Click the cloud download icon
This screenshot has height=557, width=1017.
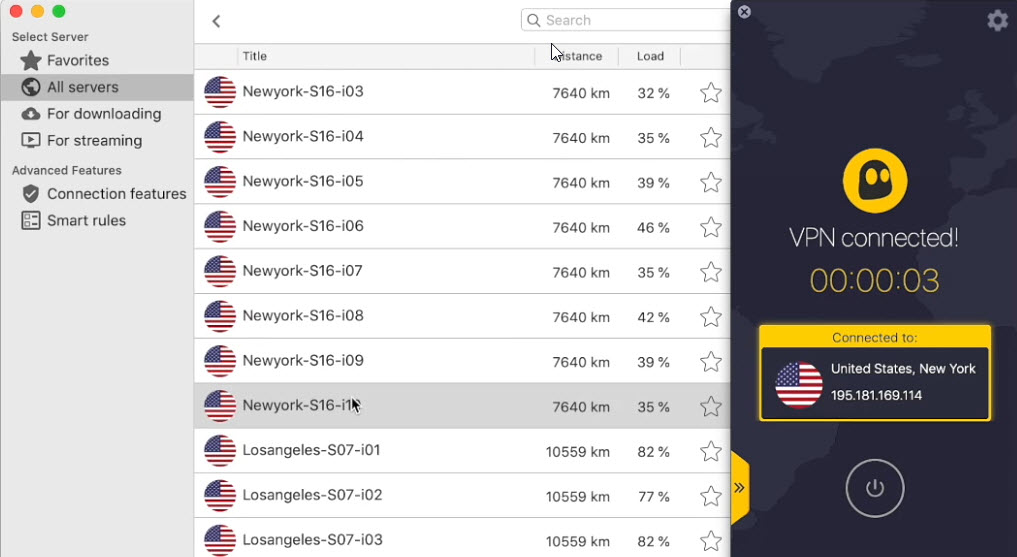coord(30,114)
